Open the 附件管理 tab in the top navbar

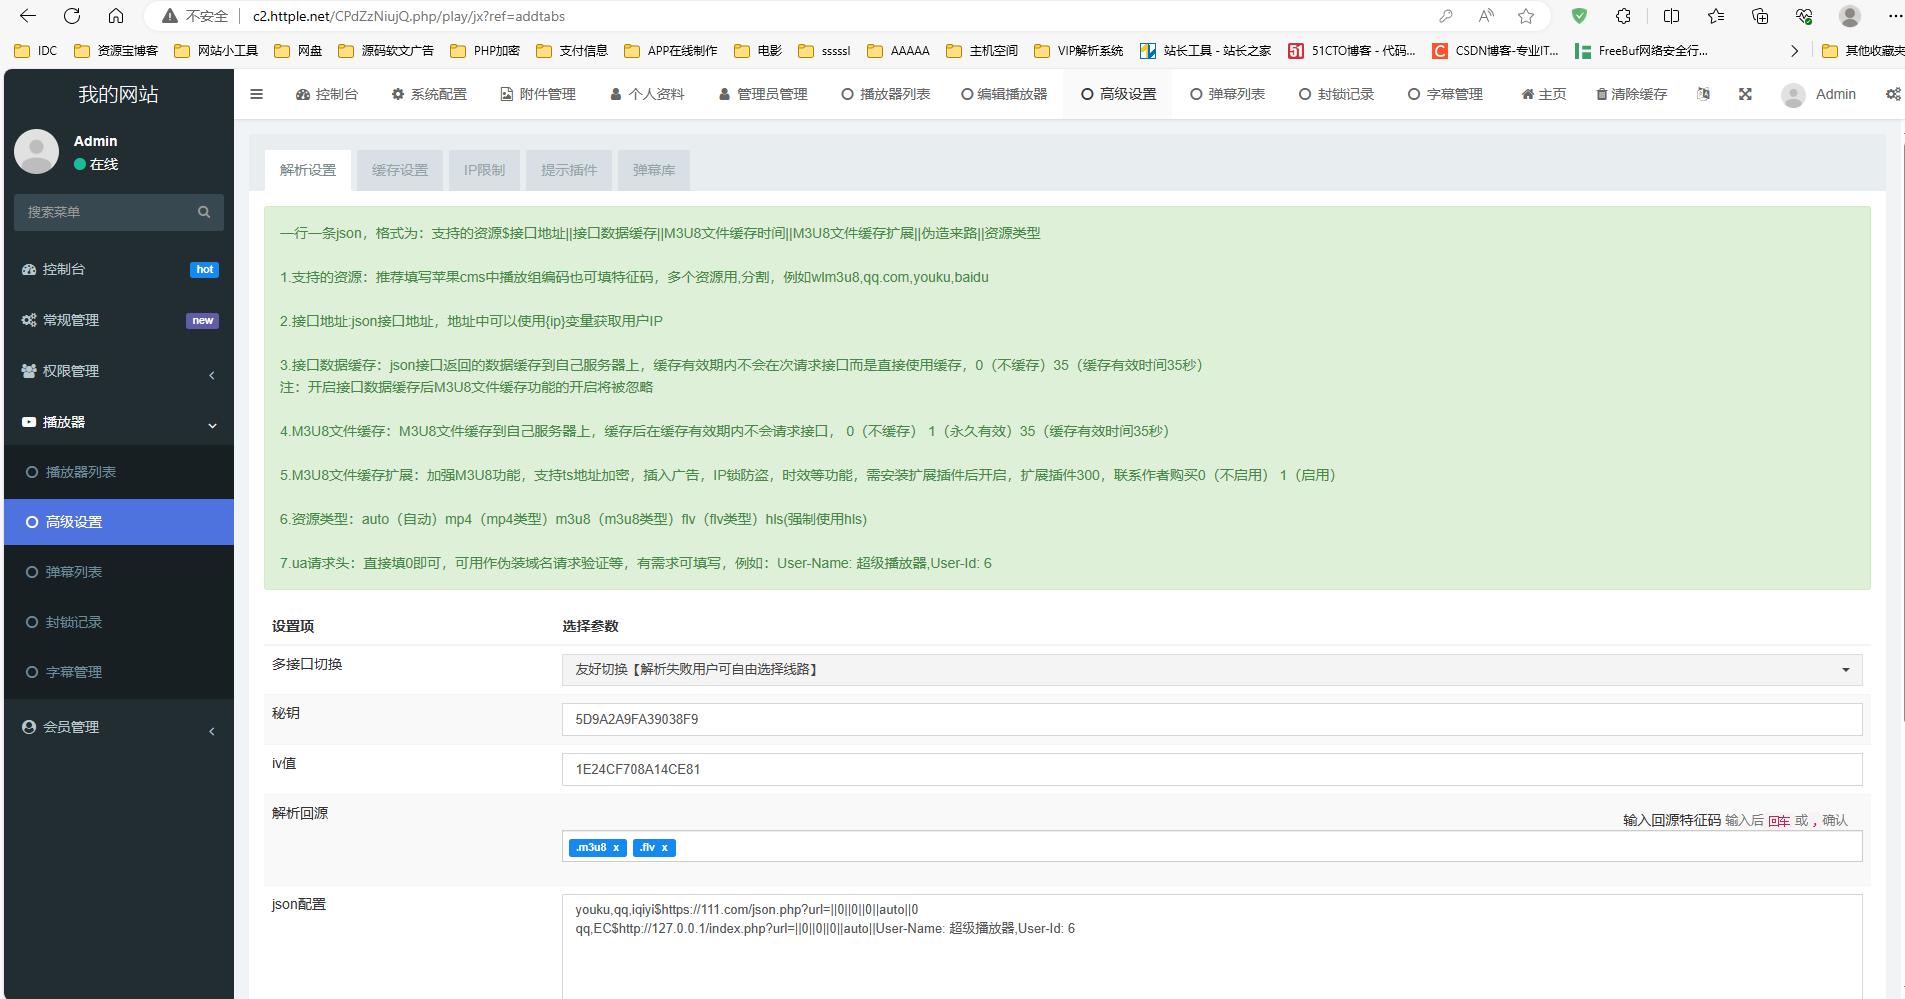coord(538,94)
